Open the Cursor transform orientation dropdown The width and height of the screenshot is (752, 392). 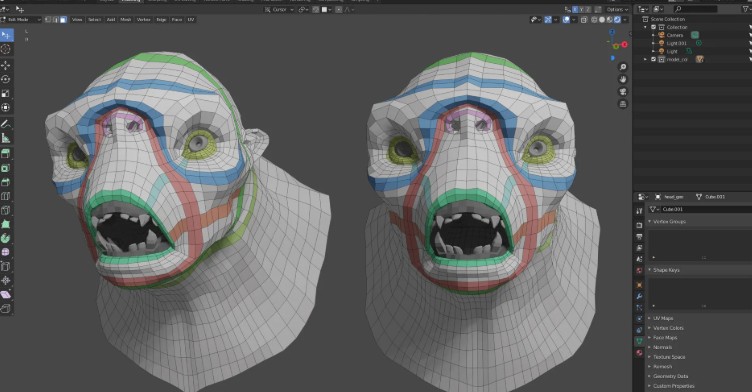[279, 9]
